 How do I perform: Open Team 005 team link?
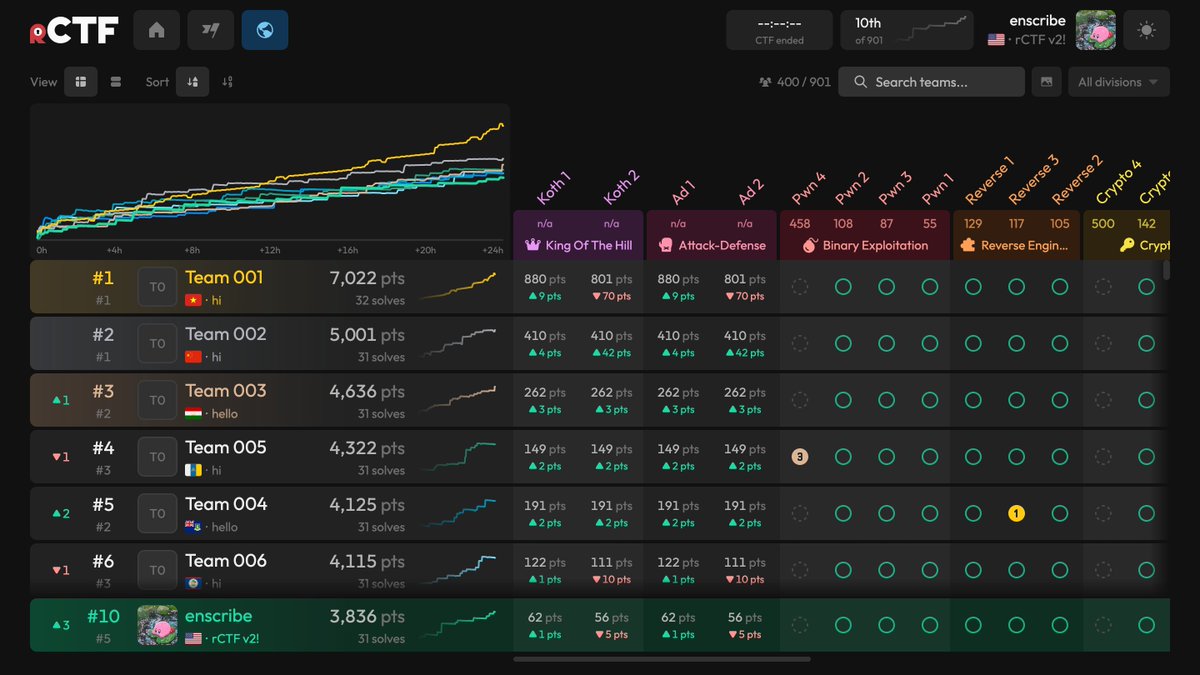226,448
